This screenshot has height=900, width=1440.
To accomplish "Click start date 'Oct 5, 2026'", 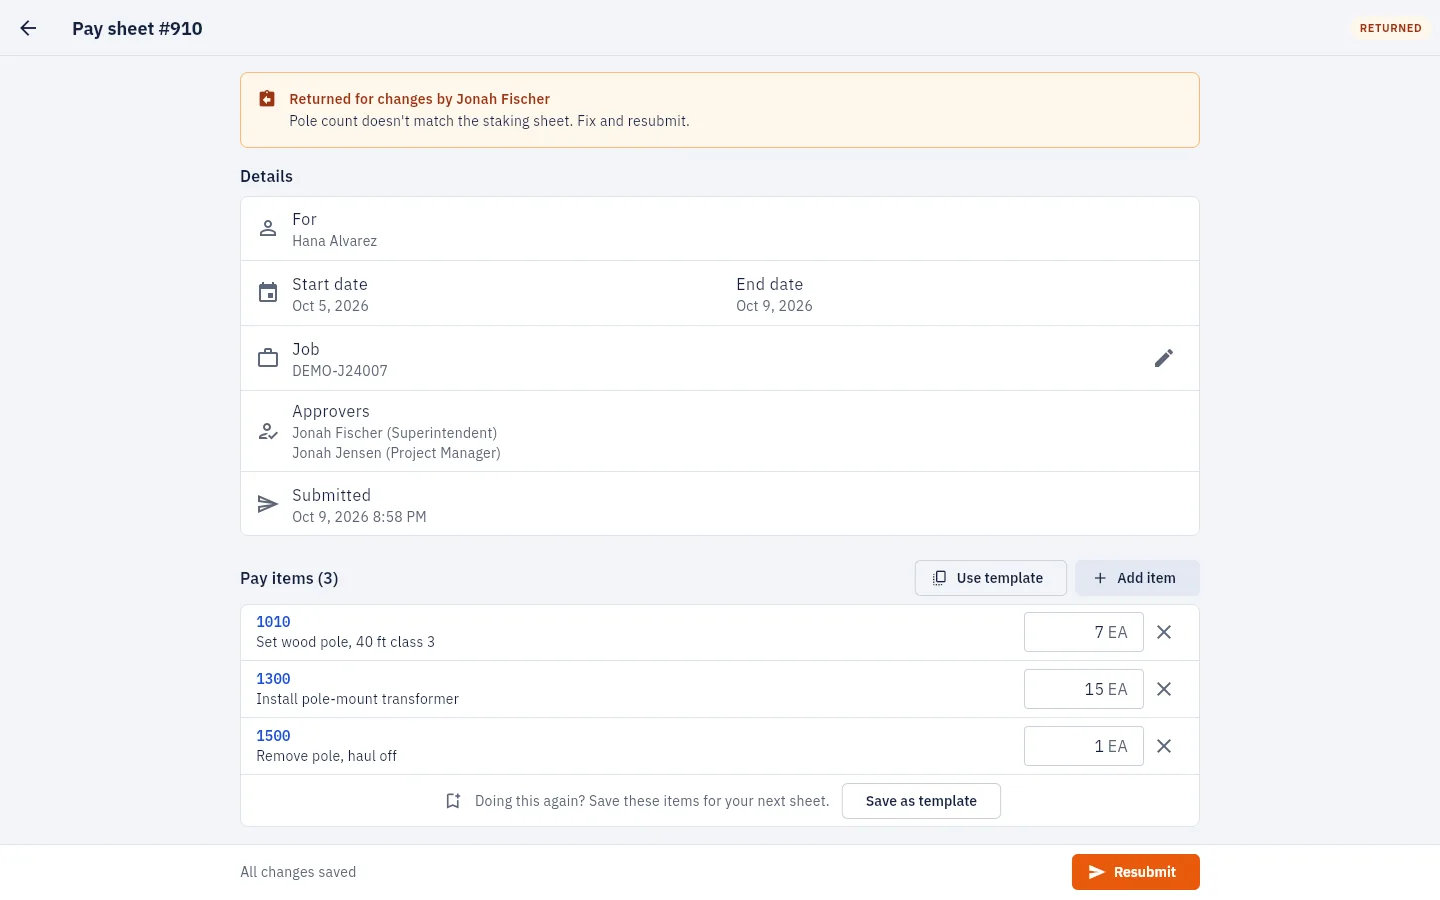I will pos(330,306).
